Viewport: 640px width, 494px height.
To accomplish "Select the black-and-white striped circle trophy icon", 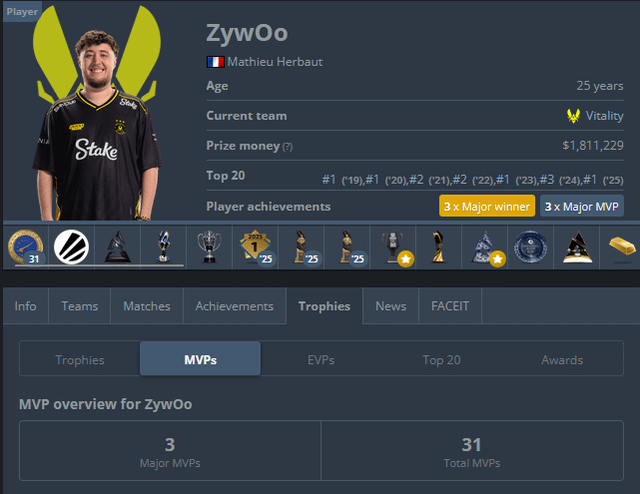I will pos(71,247).
